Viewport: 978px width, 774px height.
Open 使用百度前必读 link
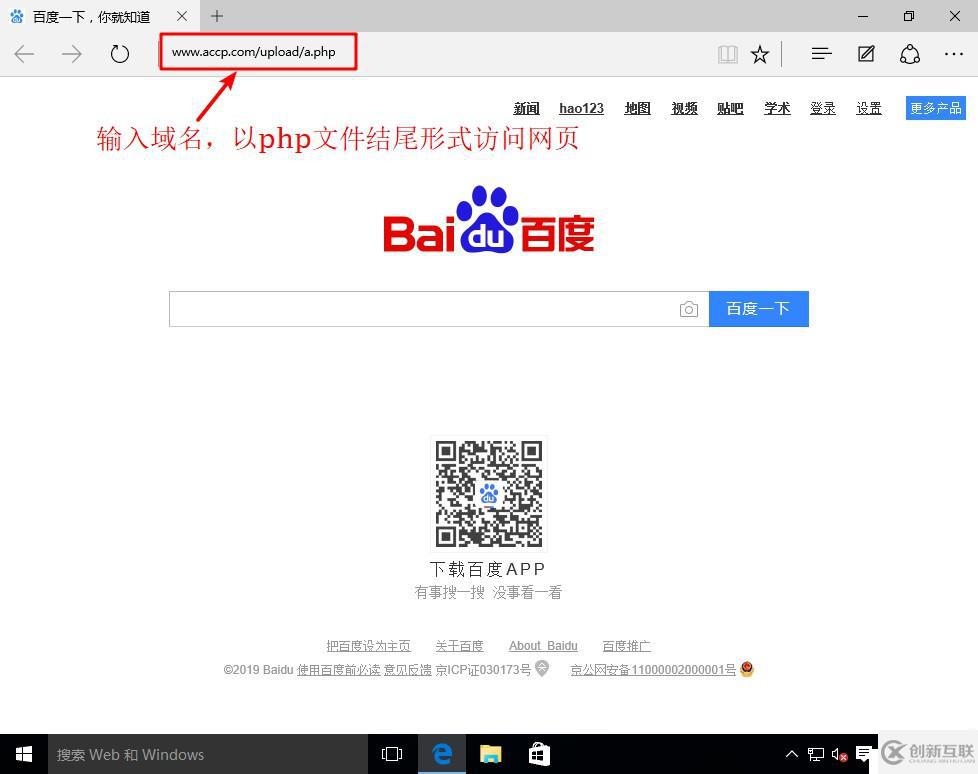(x=338, y=670)
